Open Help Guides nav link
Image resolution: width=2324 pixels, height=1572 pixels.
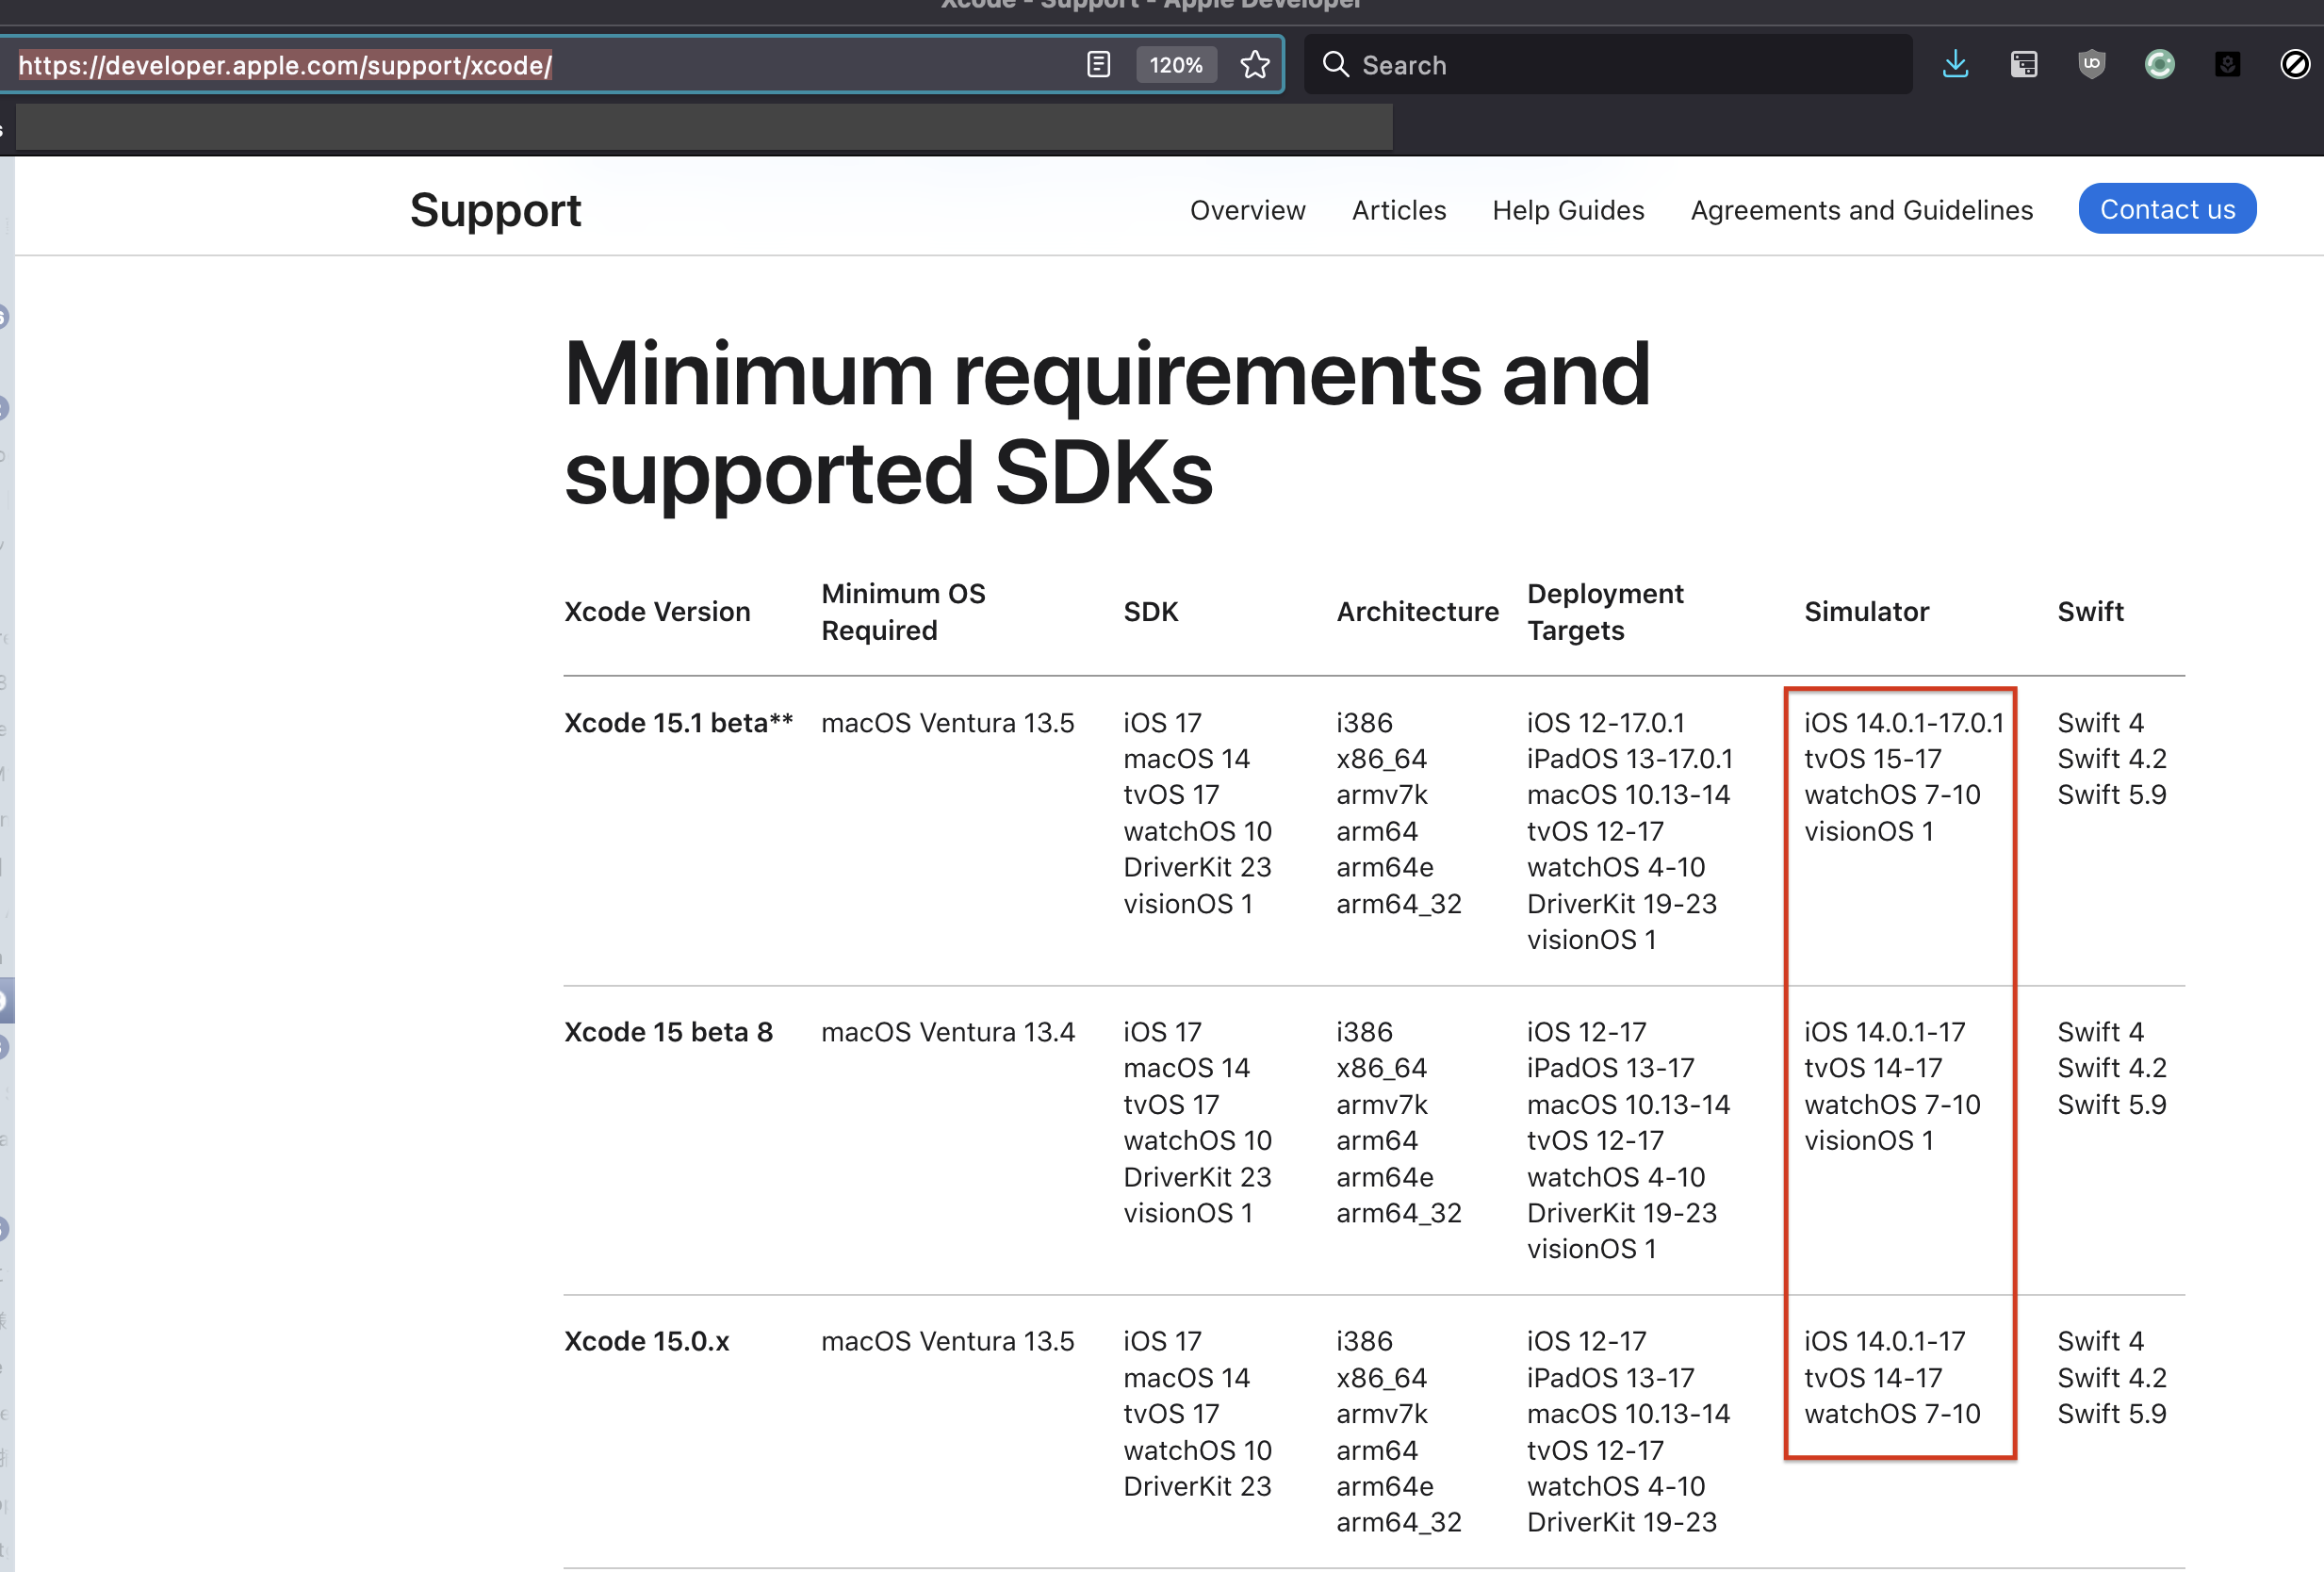[1567, 210]
